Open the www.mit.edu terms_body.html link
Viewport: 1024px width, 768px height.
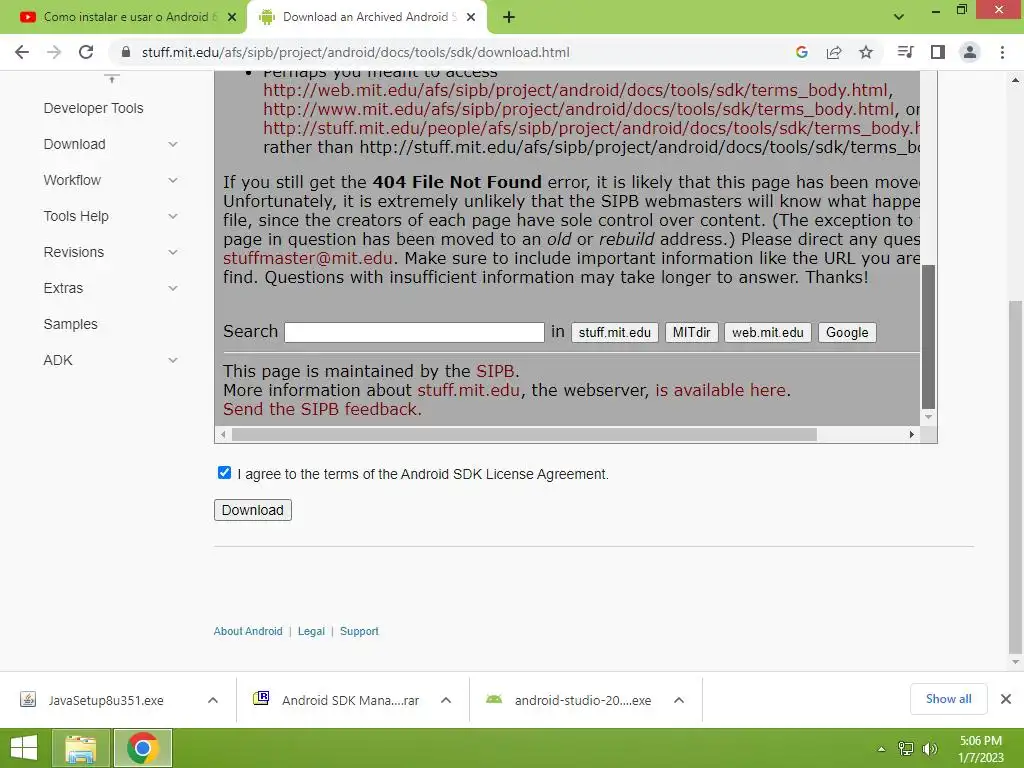click(x=579, y=109)
